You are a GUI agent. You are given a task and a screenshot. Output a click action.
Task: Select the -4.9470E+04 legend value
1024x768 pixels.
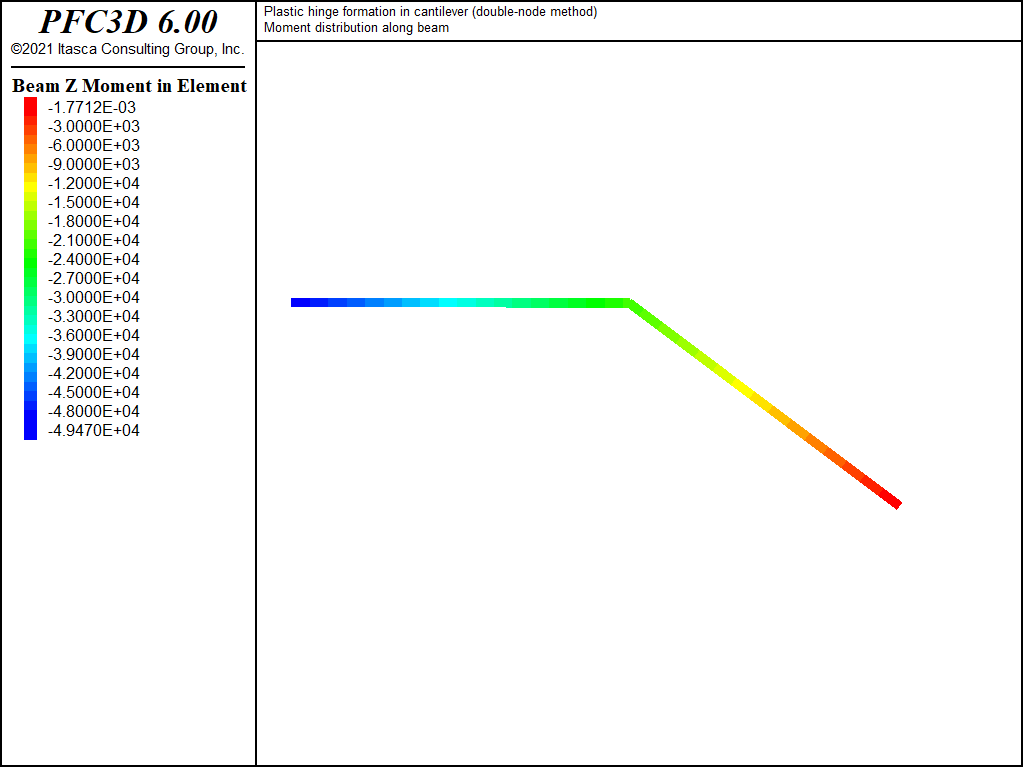(x=94, y=430)
